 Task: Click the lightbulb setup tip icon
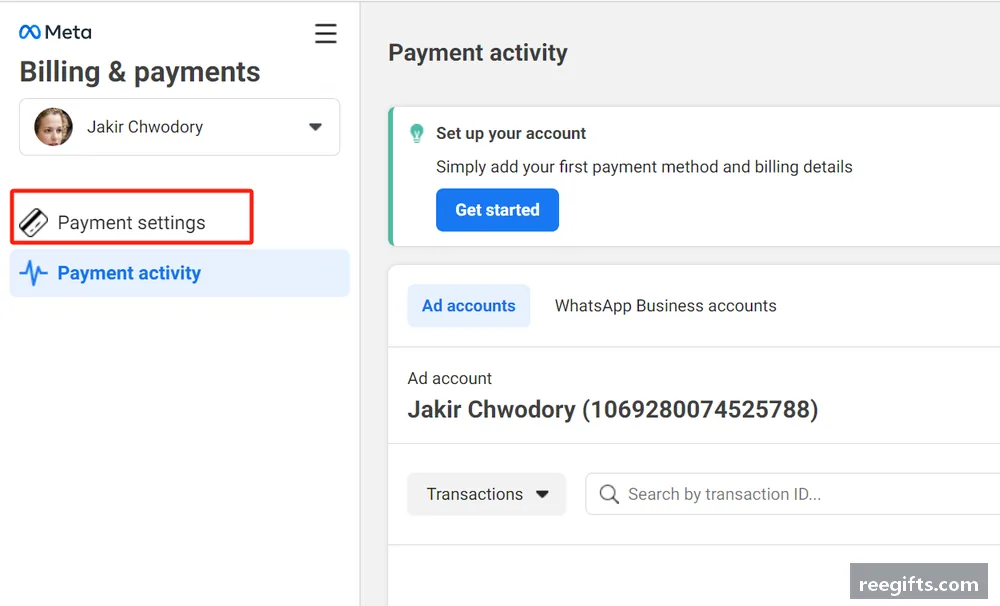tap(416, 133)
